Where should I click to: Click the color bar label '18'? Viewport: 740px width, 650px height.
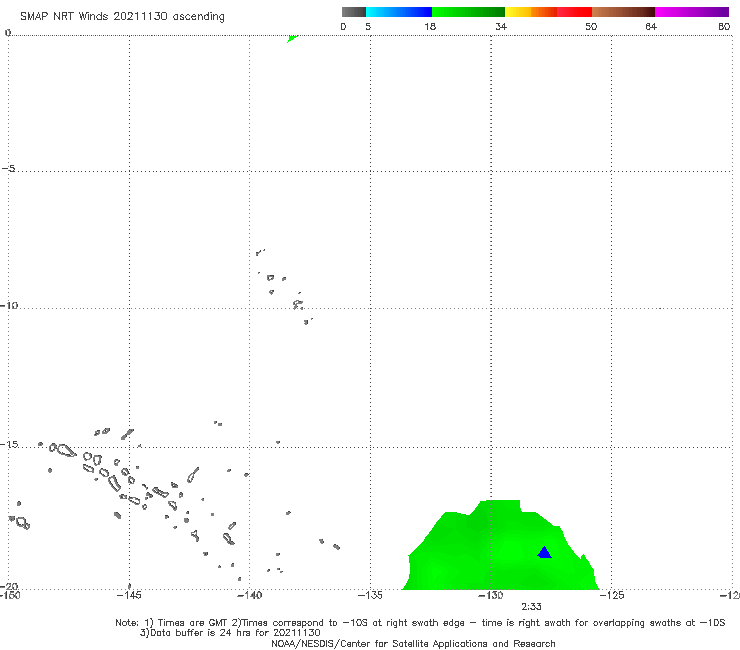coord(430,26)
